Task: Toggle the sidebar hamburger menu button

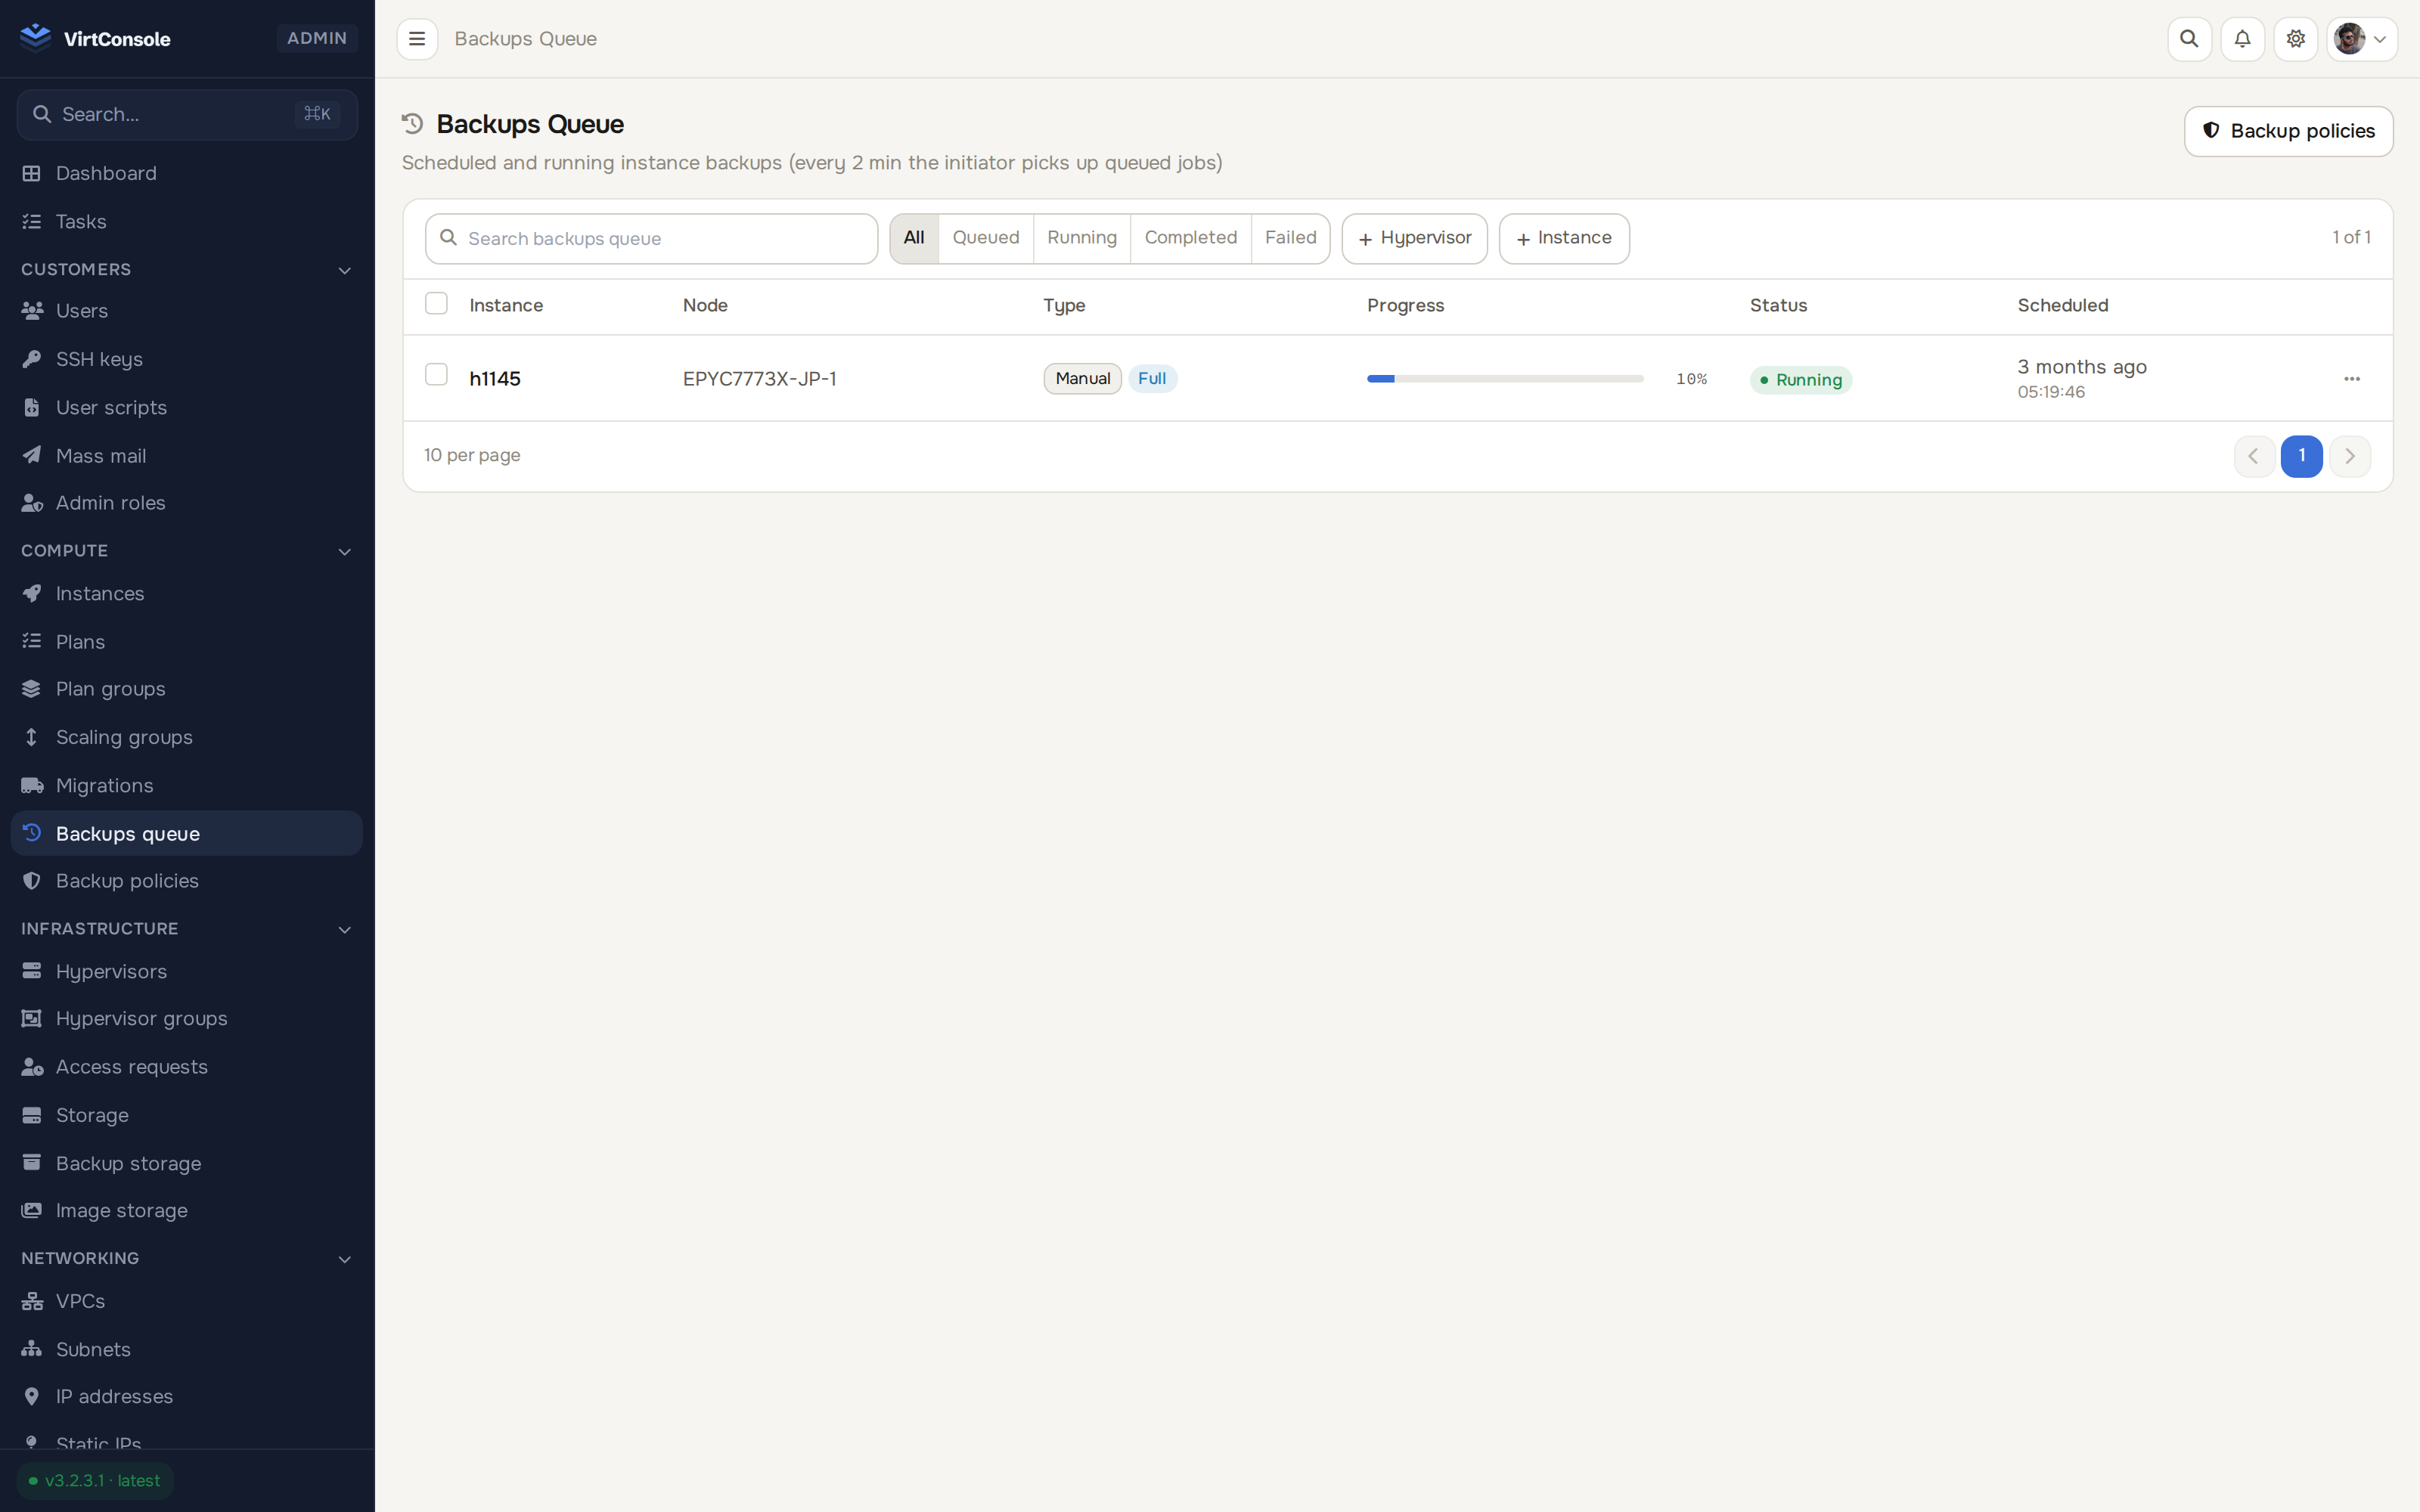Action: 417,39
